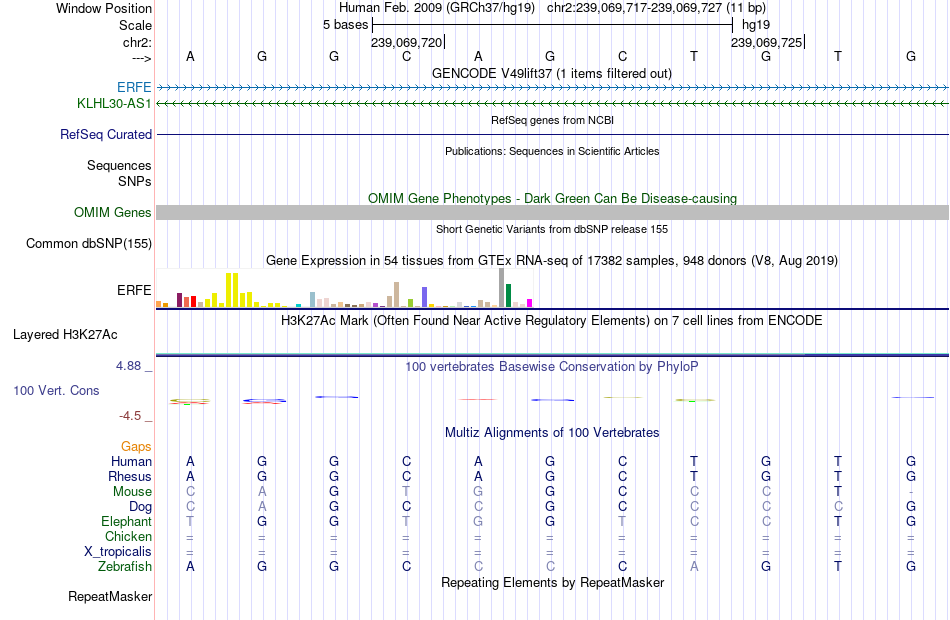Open the H3K27Ac Mark ENCODE track title
This screenshot has width=950, height=620.
pyautogui.click(x=552, y=321)
